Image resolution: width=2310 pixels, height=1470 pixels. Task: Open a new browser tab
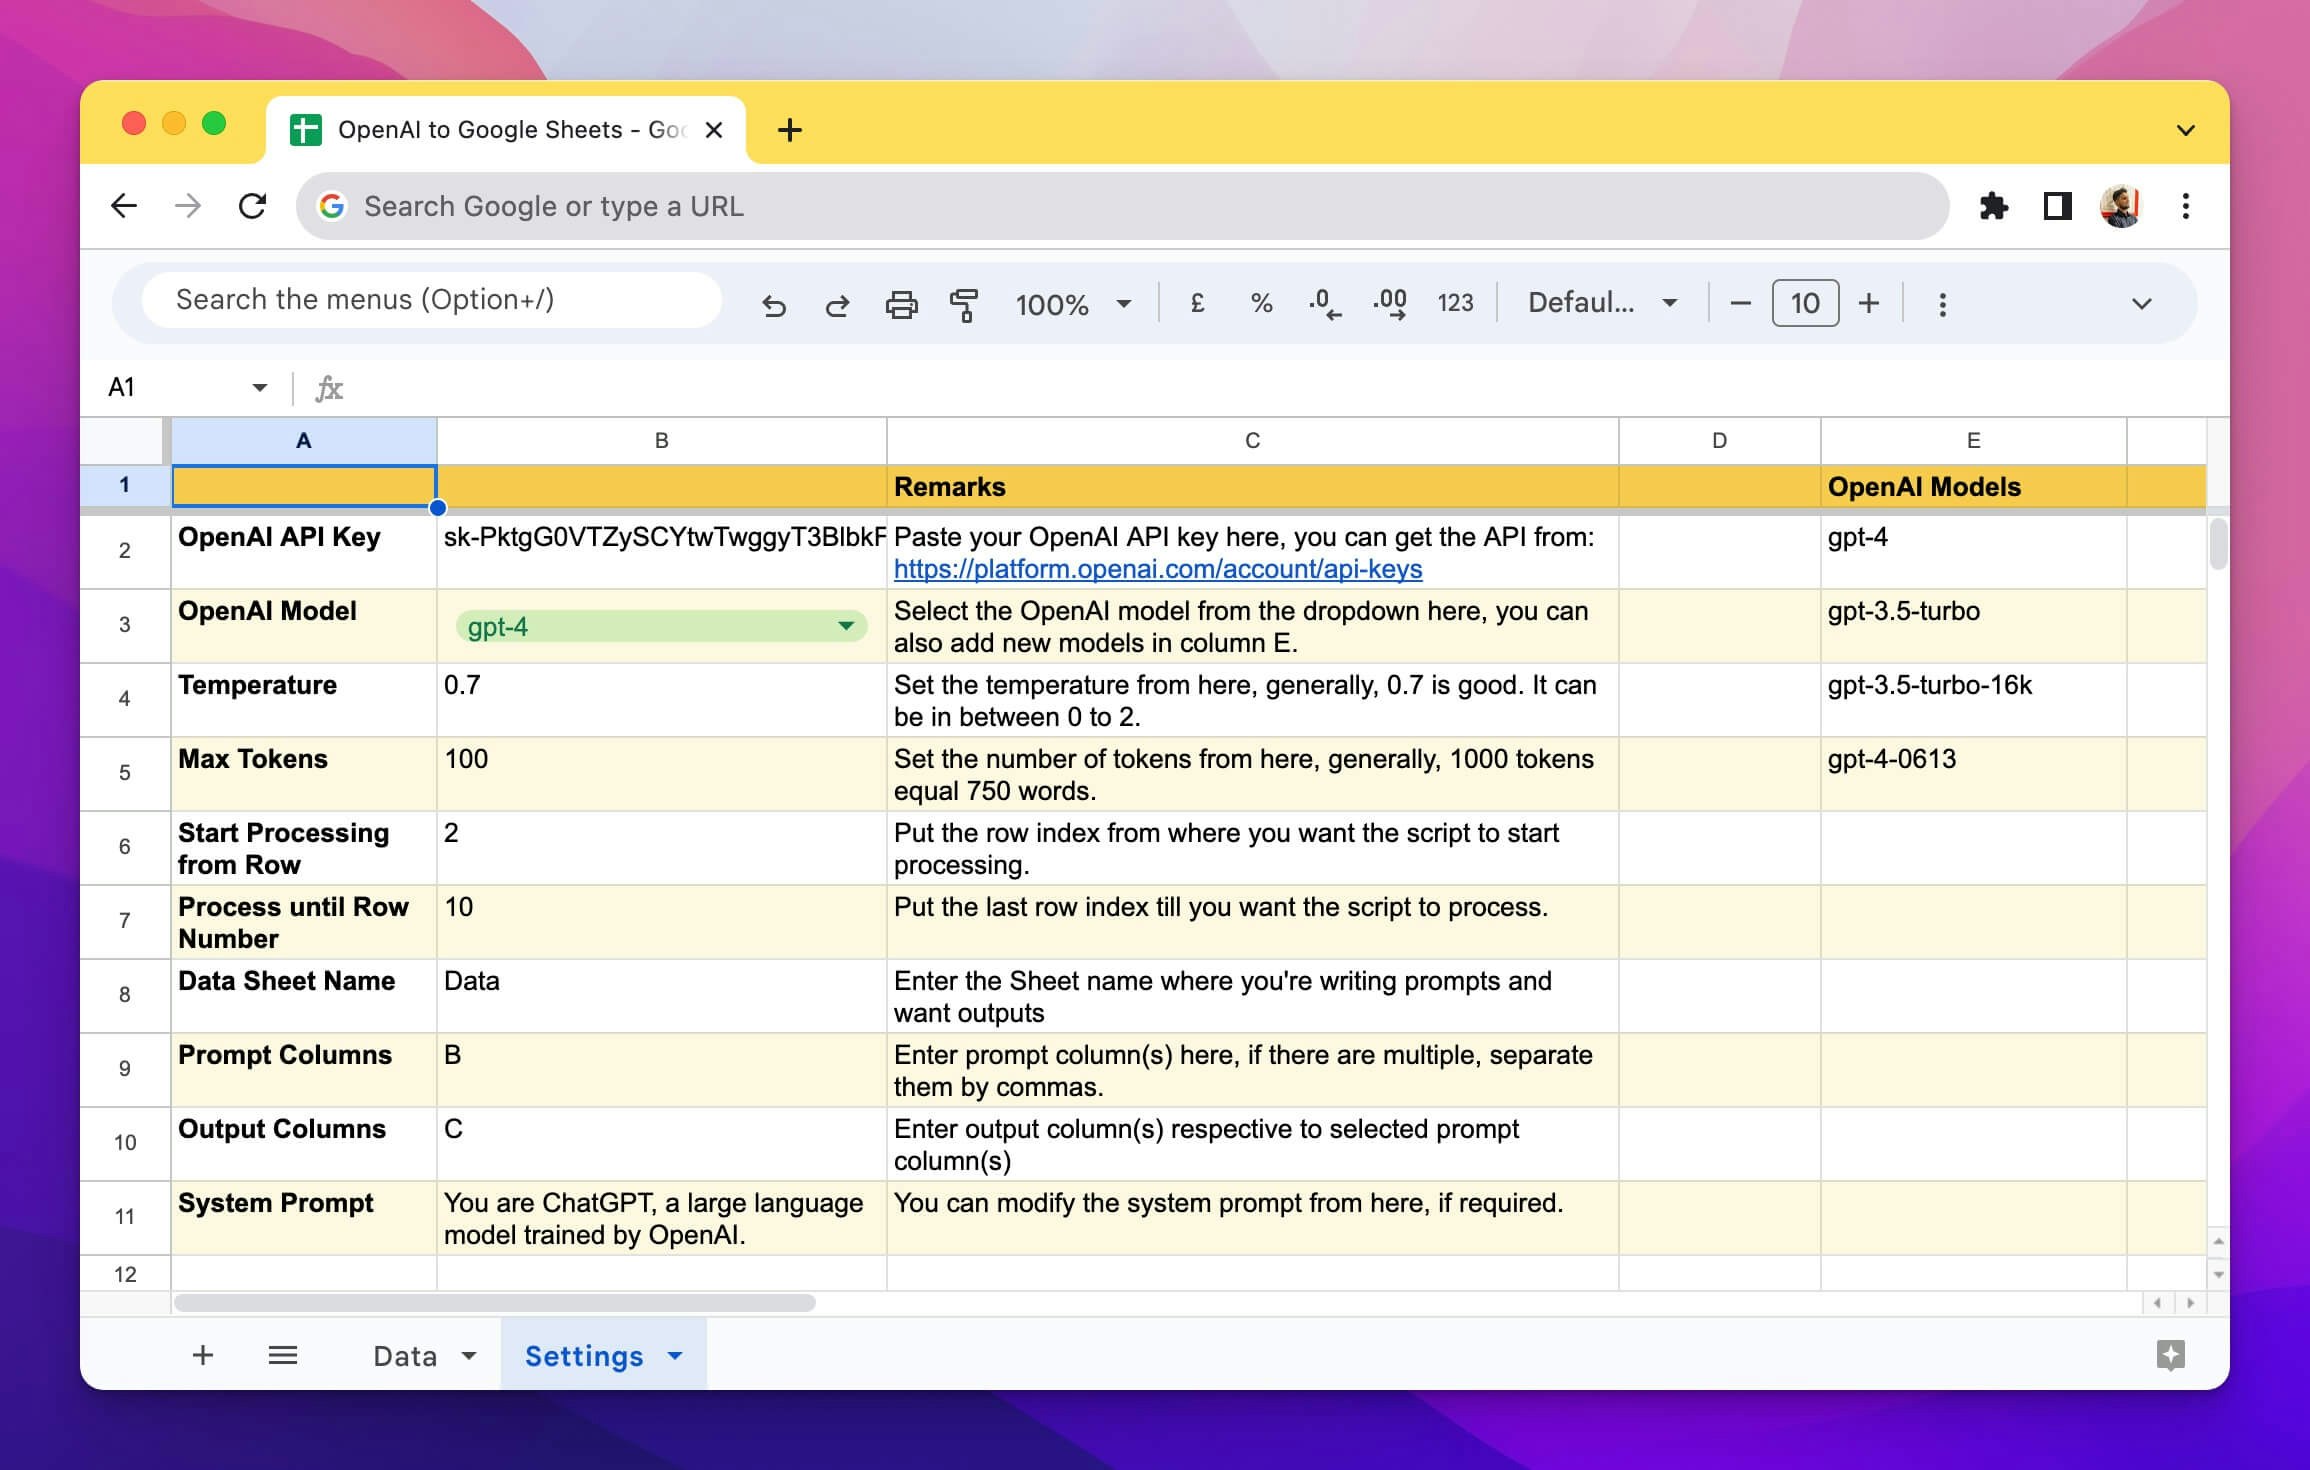789,130
